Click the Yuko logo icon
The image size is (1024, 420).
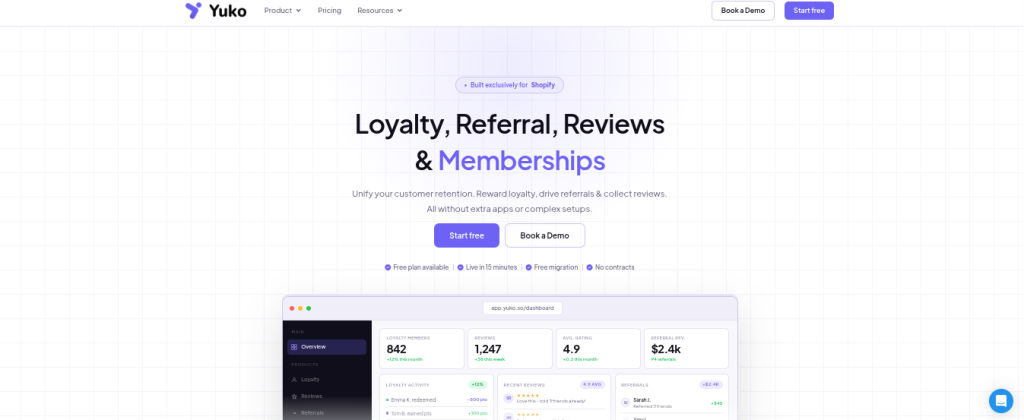pyautogui.click(x=193, y=10)
